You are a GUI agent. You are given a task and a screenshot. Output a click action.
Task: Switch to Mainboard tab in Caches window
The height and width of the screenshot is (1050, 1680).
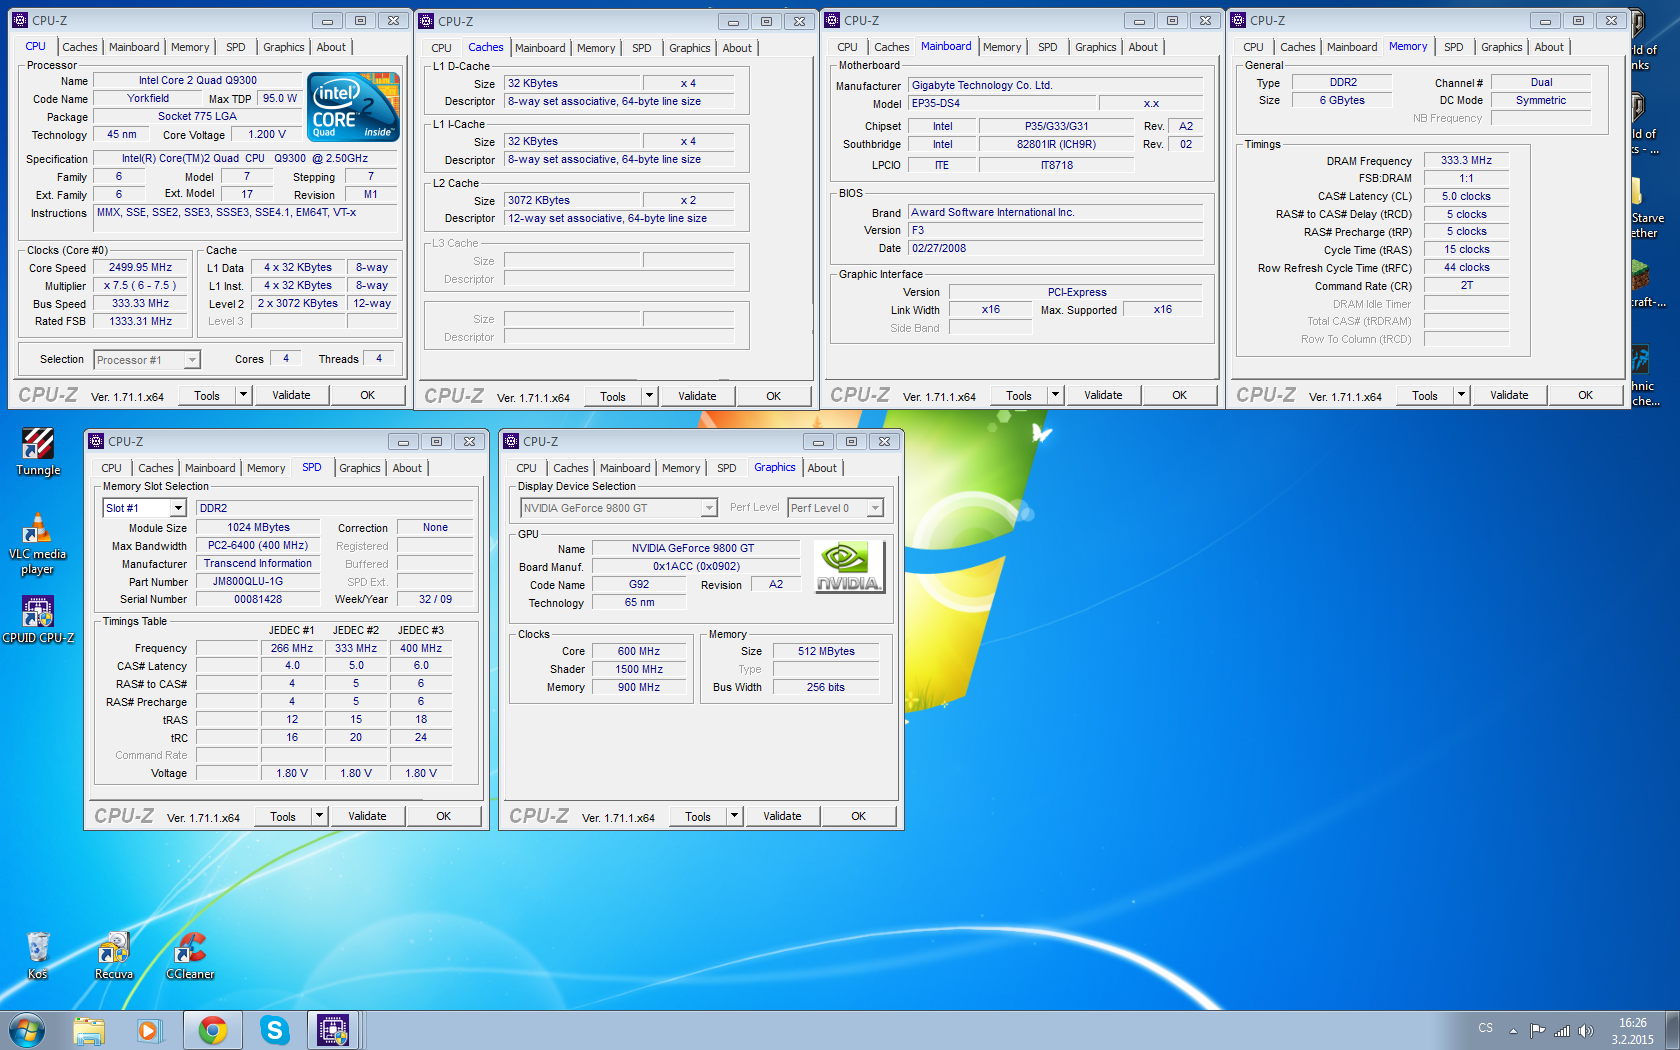tap(540, 48)
